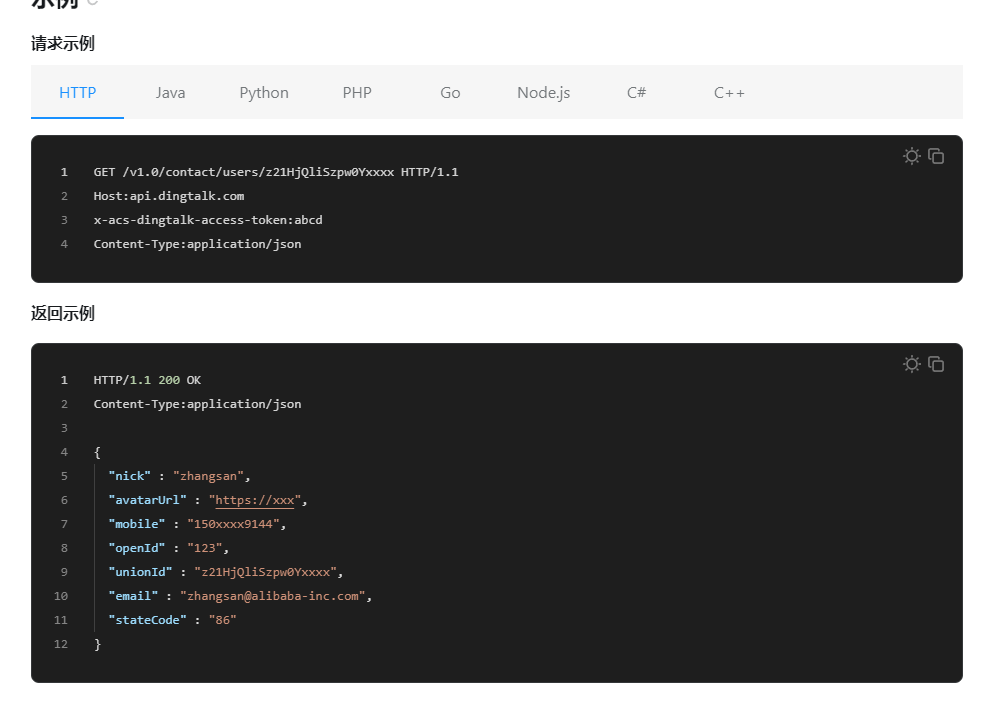The width and height of the screenshot is (988, 716).
Task: Click the 返回示例 heading
Action: [x=63, y=313]
